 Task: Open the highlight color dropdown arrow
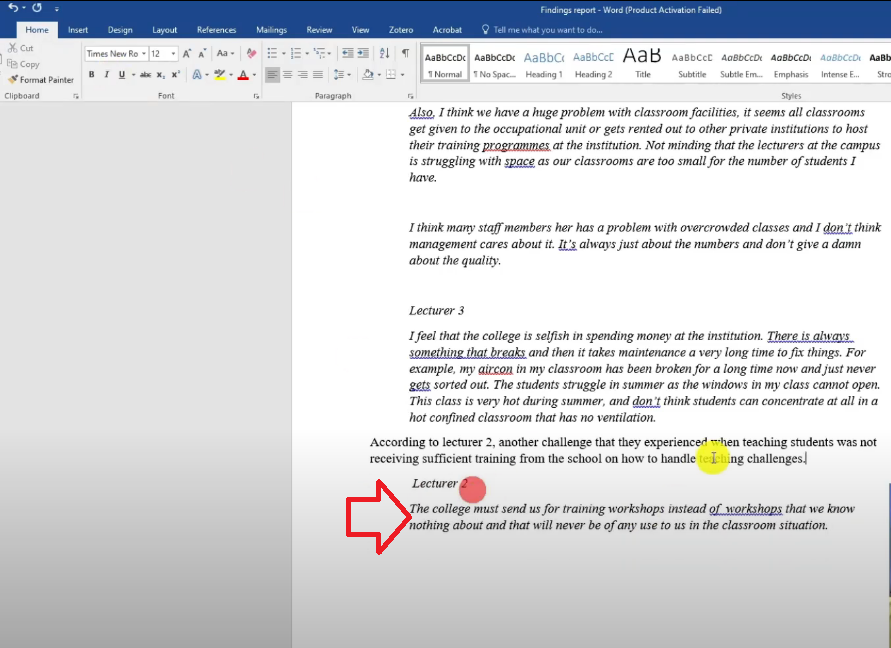231,74
